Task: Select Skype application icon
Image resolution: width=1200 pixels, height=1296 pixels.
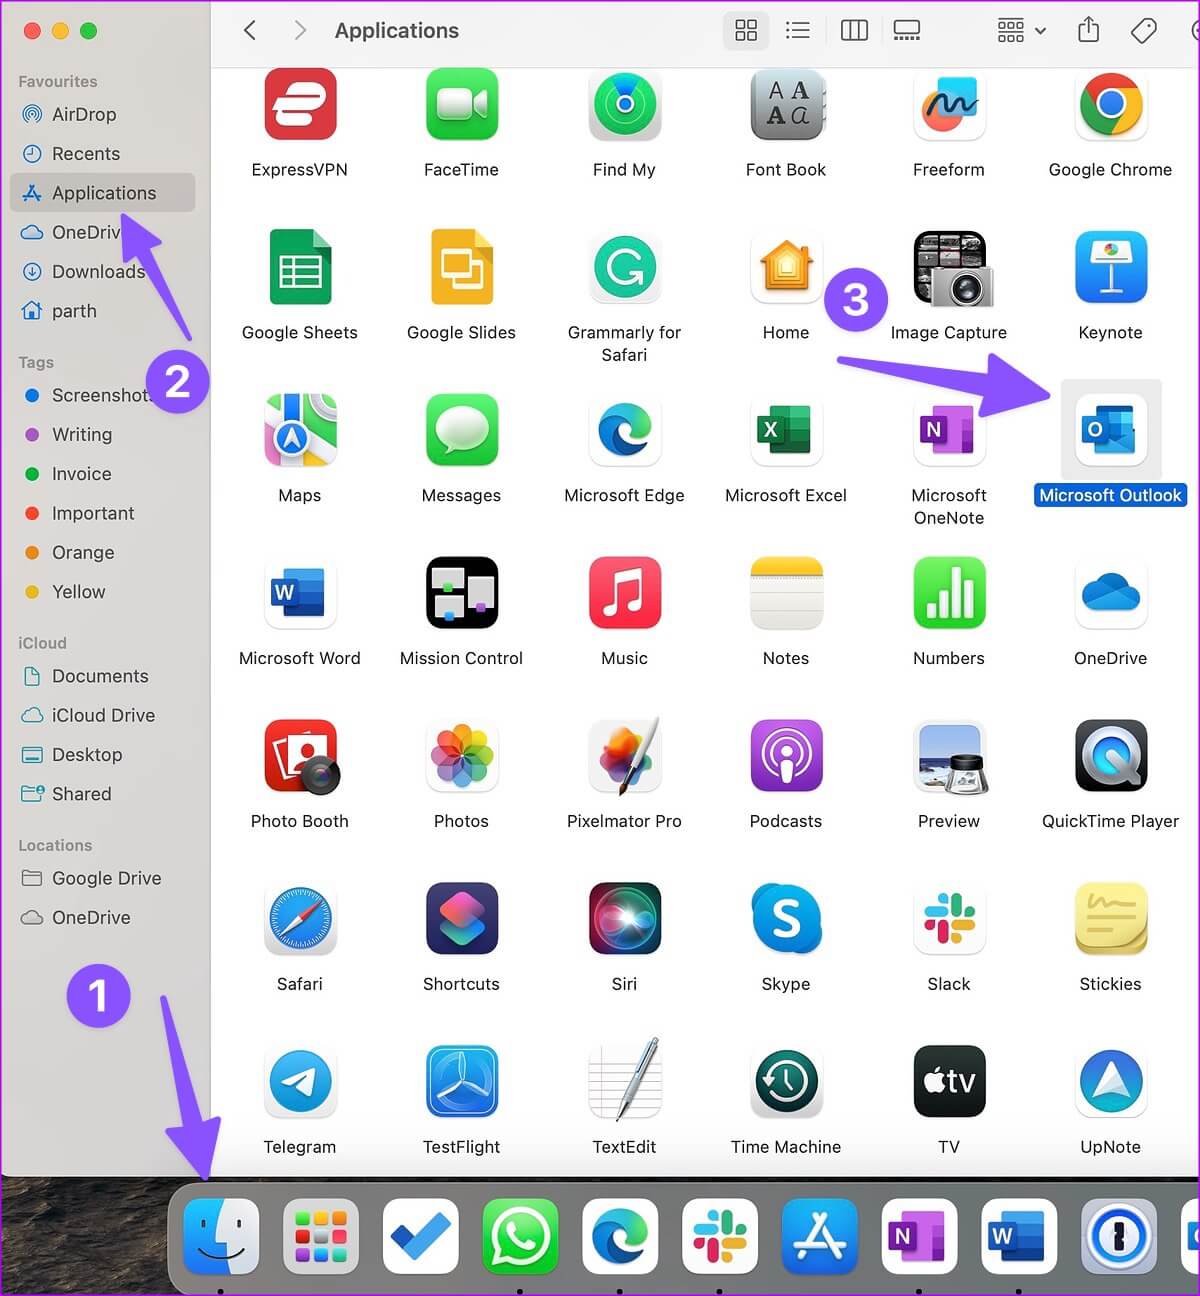Action: pyautogui.click(x=786, y=919)
